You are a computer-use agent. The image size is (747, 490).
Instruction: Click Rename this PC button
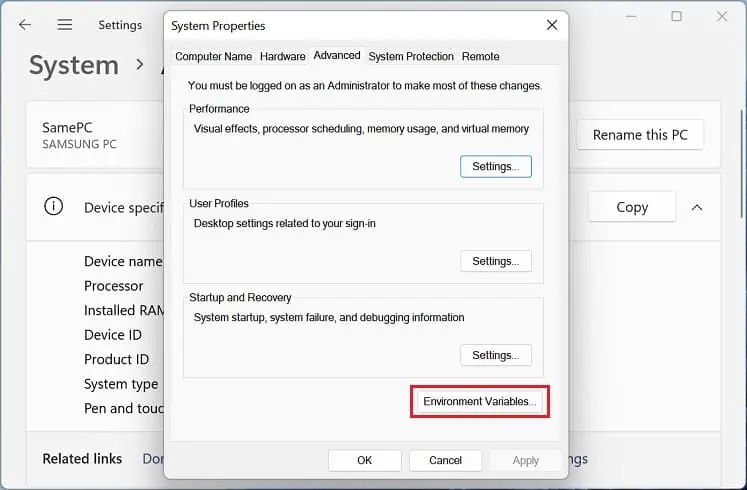[640, 135]
